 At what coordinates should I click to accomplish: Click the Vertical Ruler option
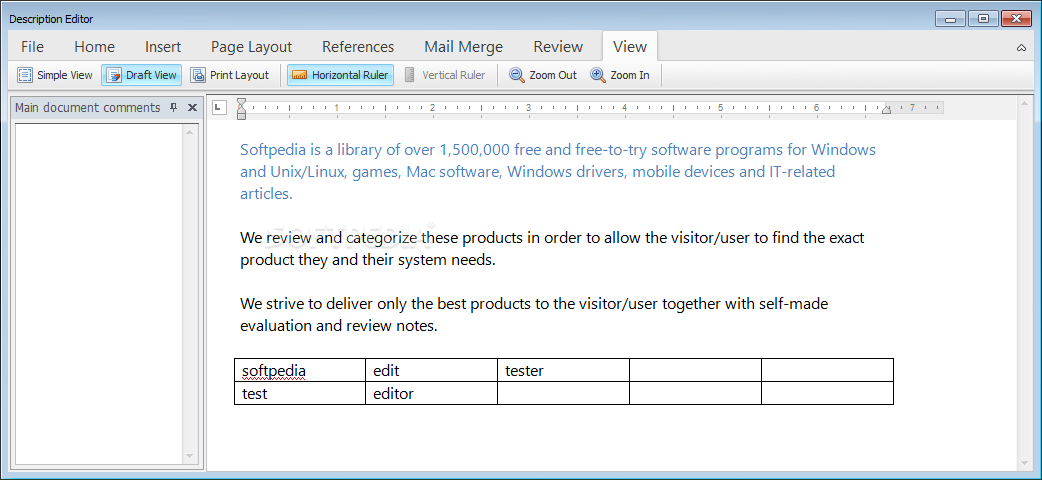click(x=445, y=75)
